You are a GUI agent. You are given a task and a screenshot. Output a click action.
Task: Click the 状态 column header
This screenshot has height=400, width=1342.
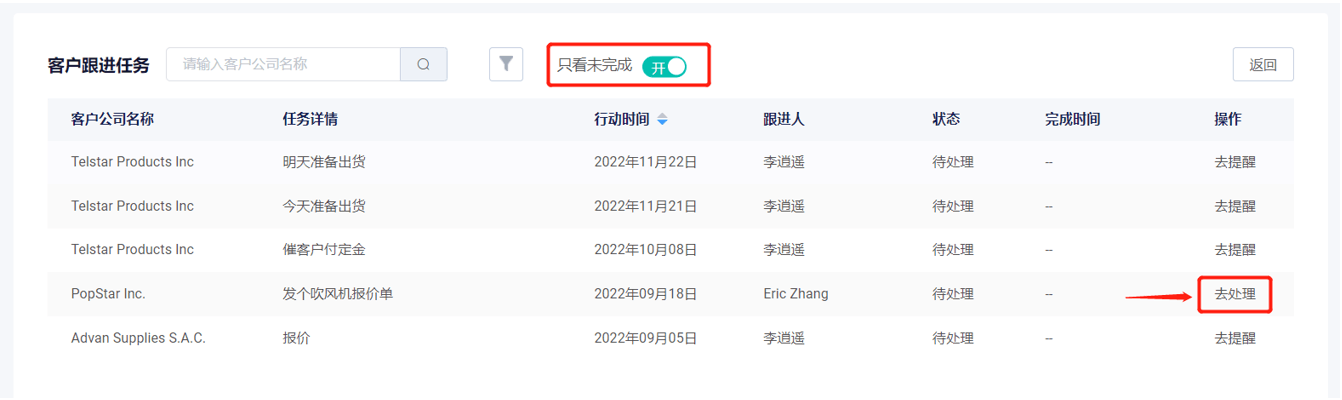click(946, 119)
